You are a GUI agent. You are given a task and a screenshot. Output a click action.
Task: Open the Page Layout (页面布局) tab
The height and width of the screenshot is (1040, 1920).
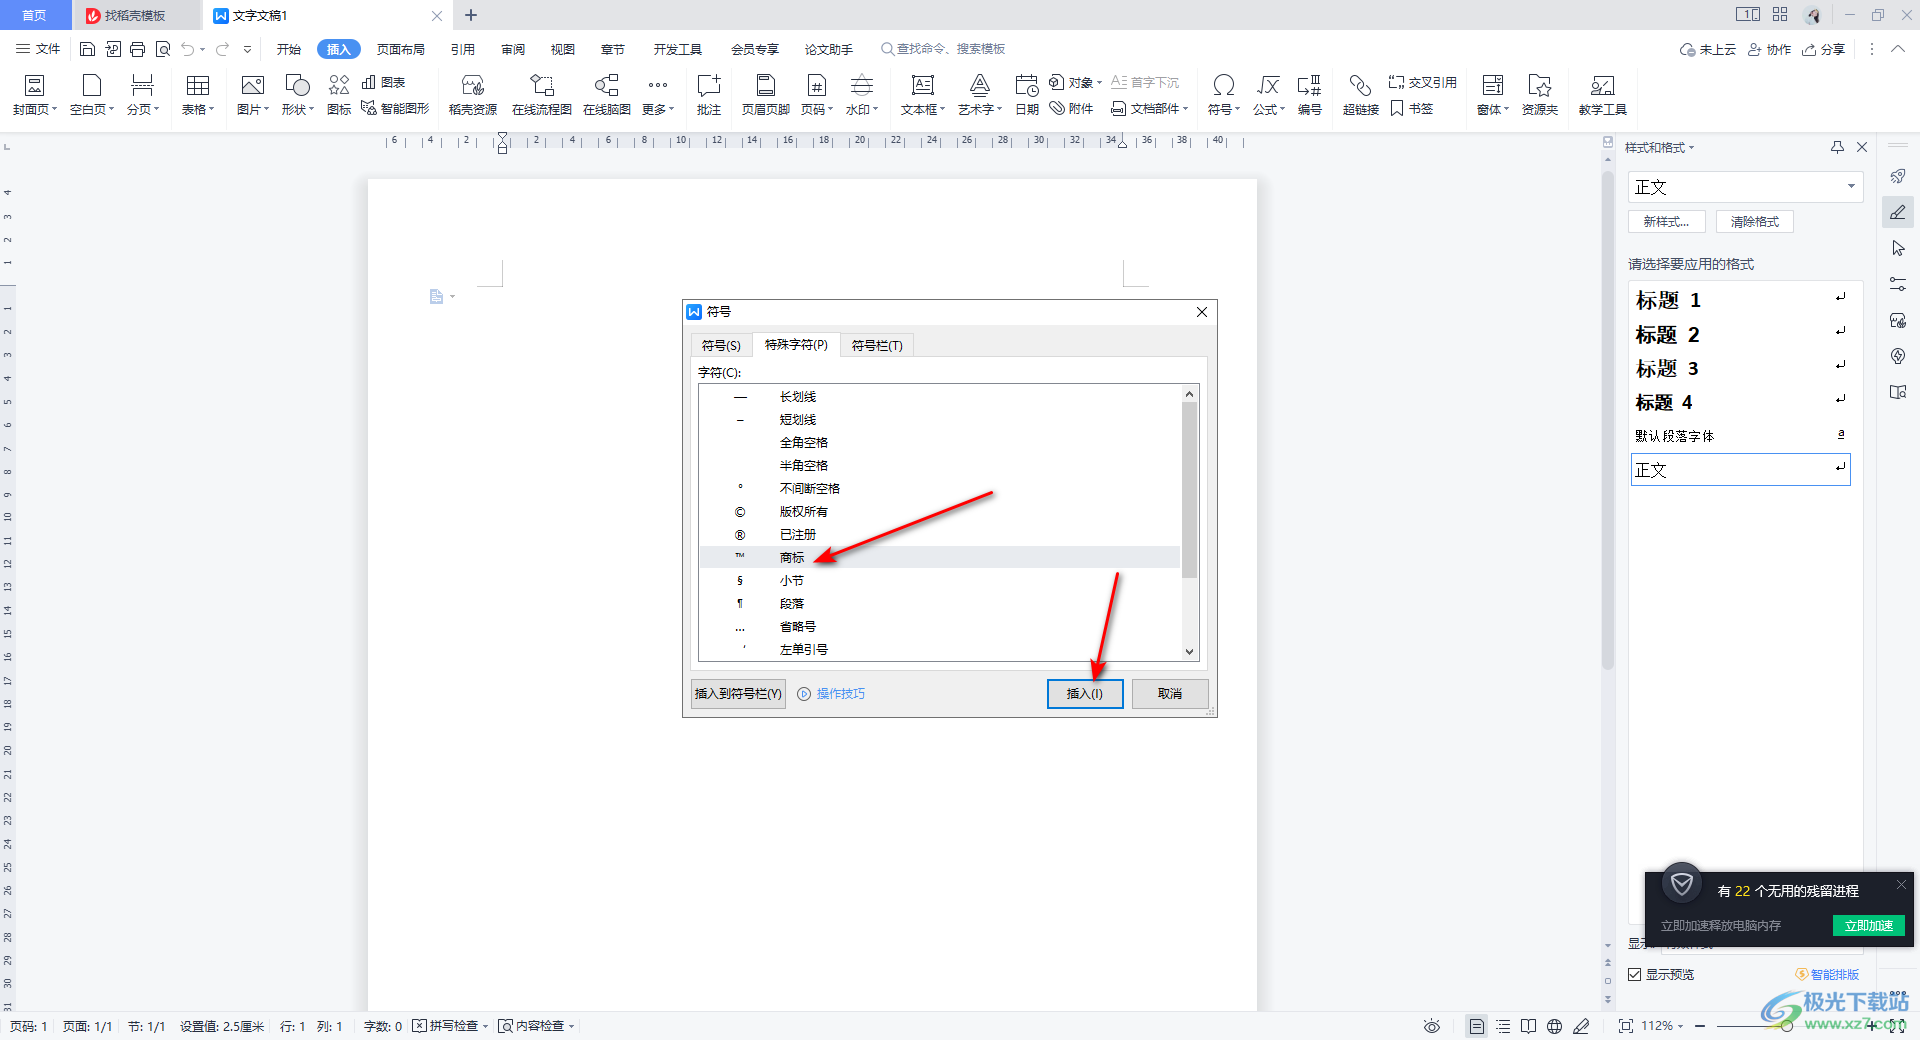tap(400, 49)
